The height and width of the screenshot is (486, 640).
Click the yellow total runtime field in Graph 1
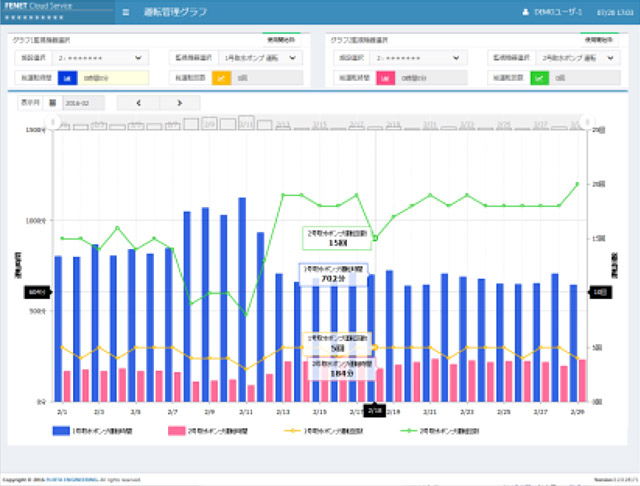coord(113,78)
